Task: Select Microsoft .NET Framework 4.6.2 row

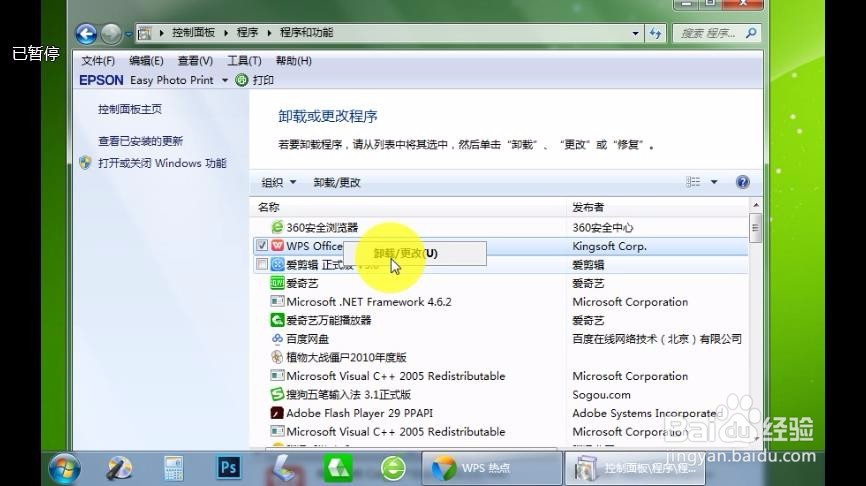Action: click(x=501, y=302)
